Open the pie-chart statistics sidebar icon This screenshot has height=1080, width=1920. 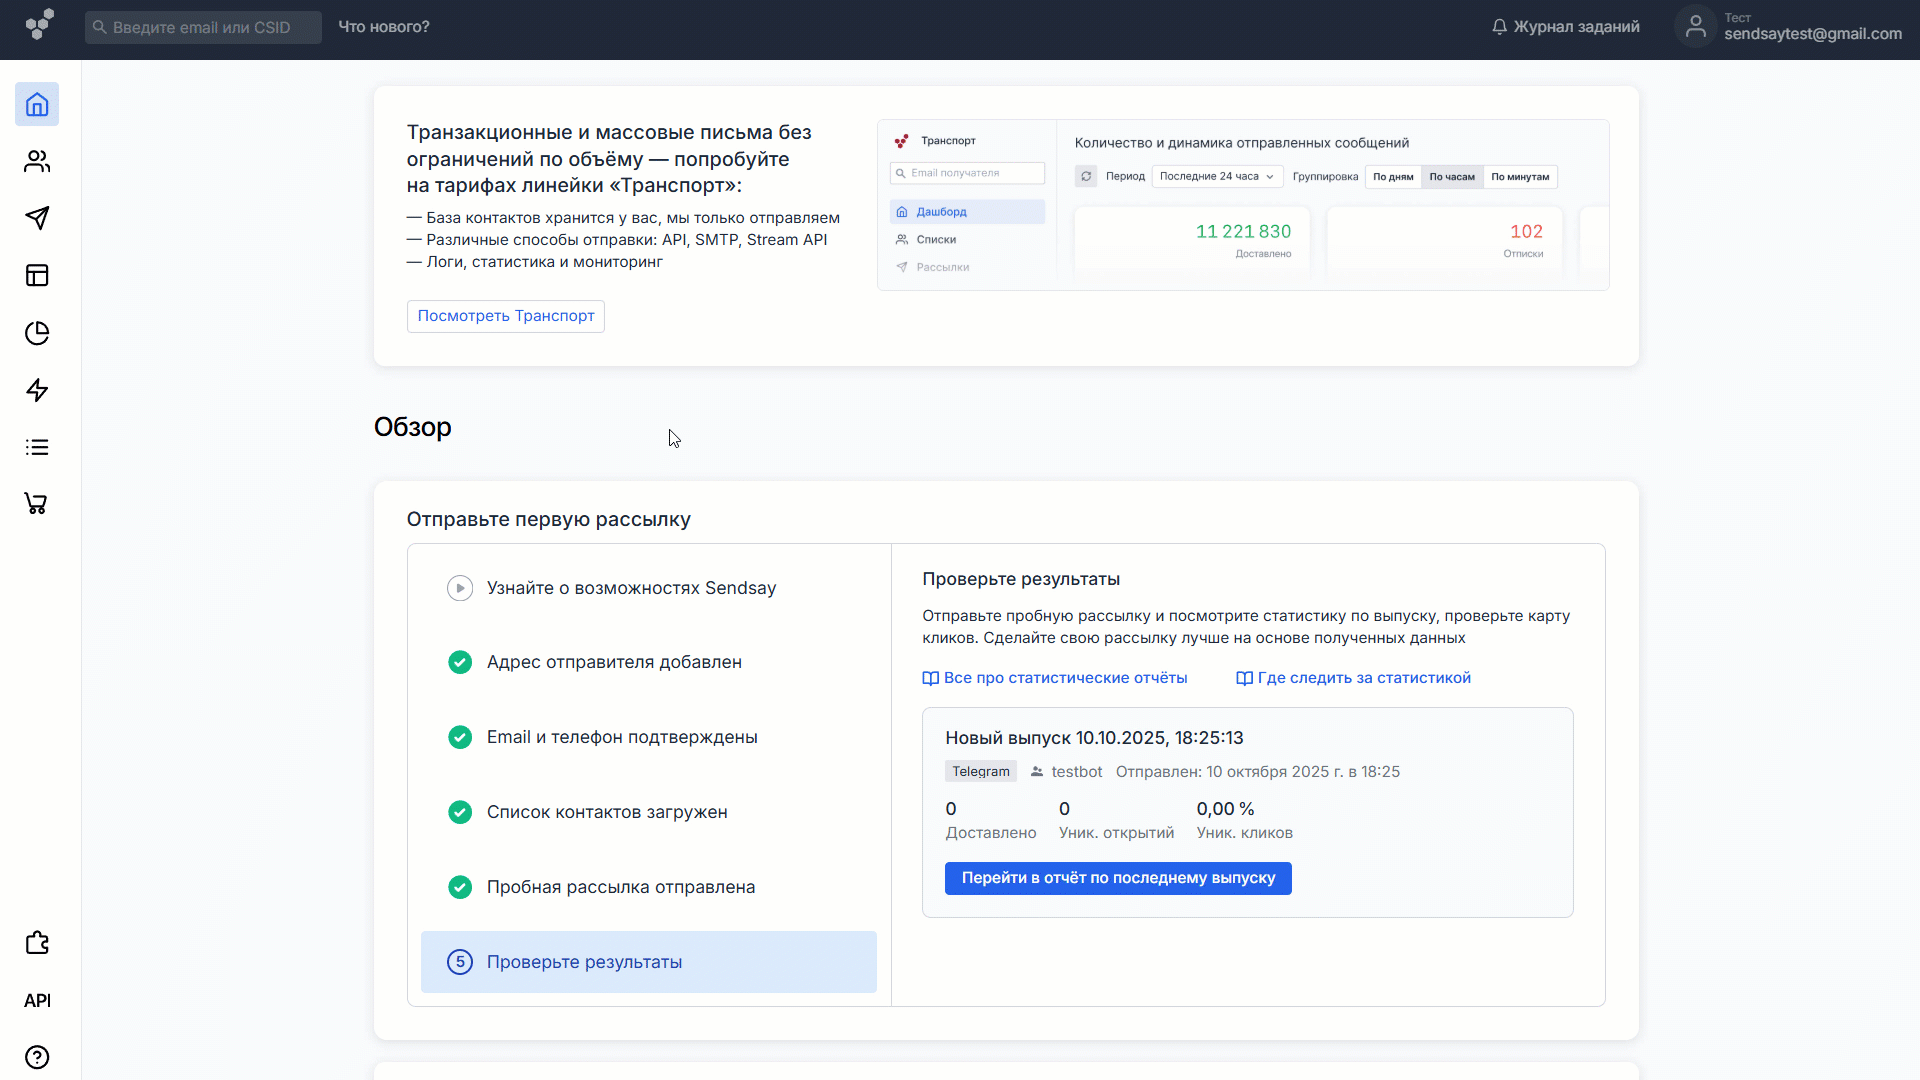[x=37, y=333]
